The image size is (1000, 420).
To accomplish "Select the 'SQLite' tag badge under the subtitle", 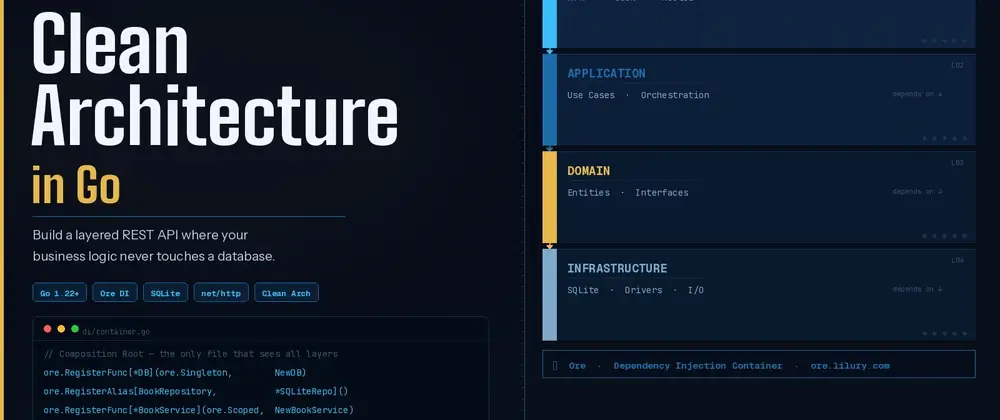I will tap(165, 293).
